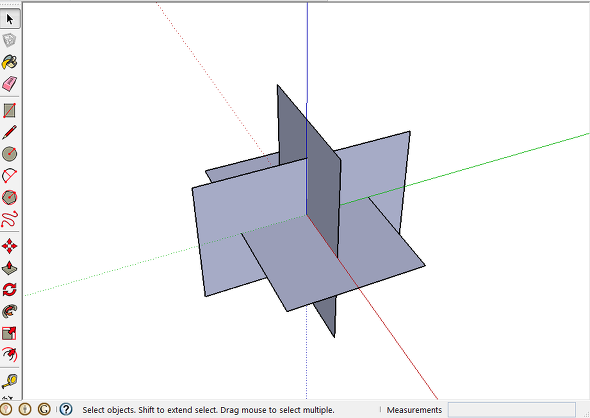
Task: Click the status hint "Select objects. Shift to extend select."
Action: (150, 410)
